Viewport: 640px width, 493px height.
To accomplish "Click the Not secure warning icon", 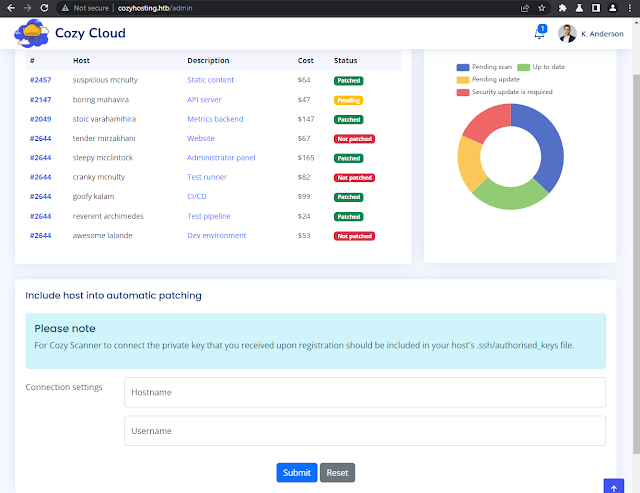I will [65, 8].
